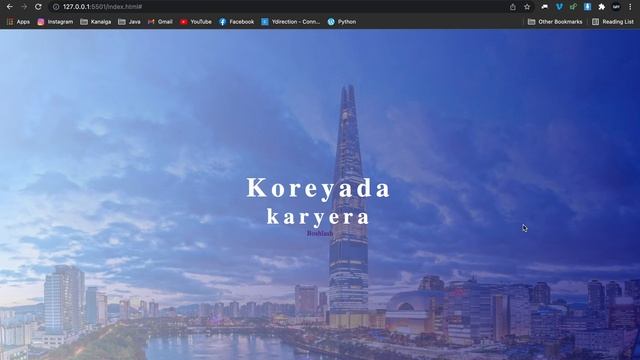Viewport: 640px width, 360px height.
Task: Click the address bar URL 127.0.0.1:5501
Action: point(102,7)
